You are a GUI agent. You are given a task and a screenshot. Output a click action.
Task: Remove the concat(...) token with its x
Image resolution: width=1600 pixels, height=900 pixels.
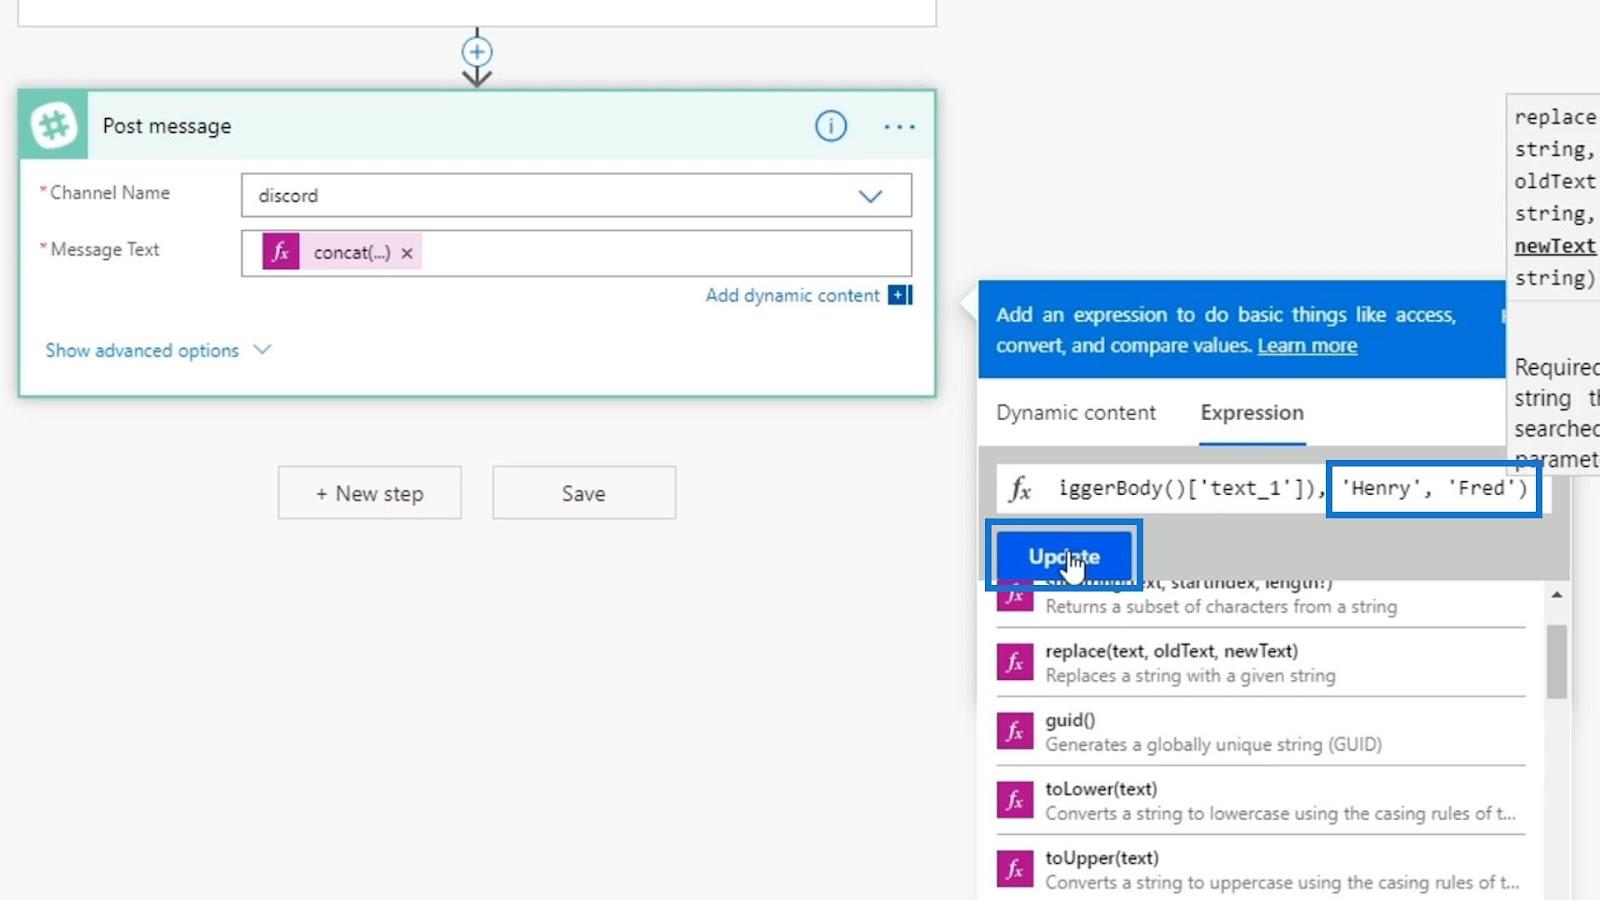pyautogui.click(x=407, y=253)
